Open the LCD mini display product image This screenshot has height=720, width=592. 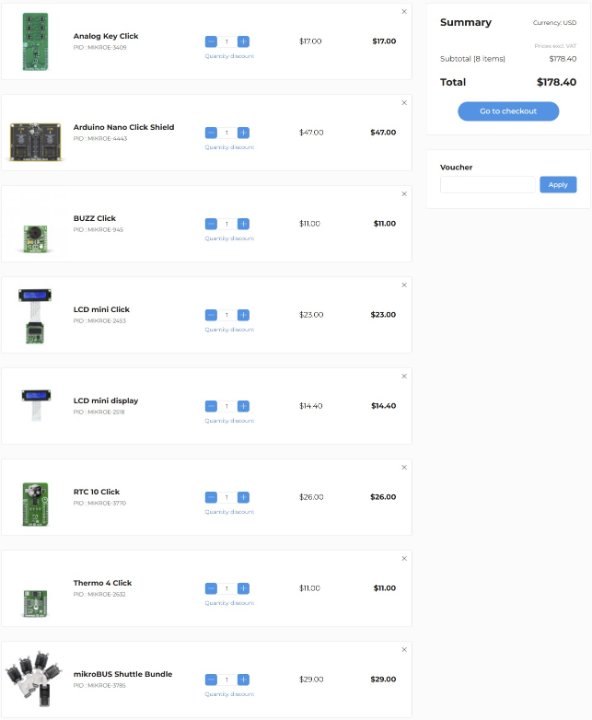[x=36, y=405]
